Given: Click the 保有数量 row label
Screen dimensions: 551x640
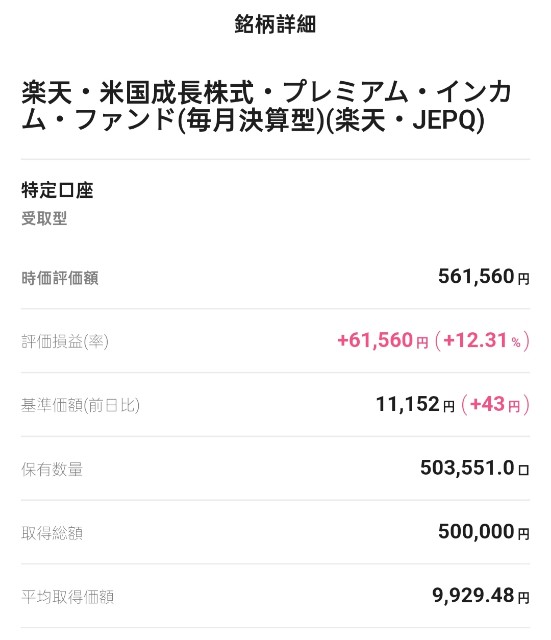Looking at the screenshot, I should click(52, 469).
